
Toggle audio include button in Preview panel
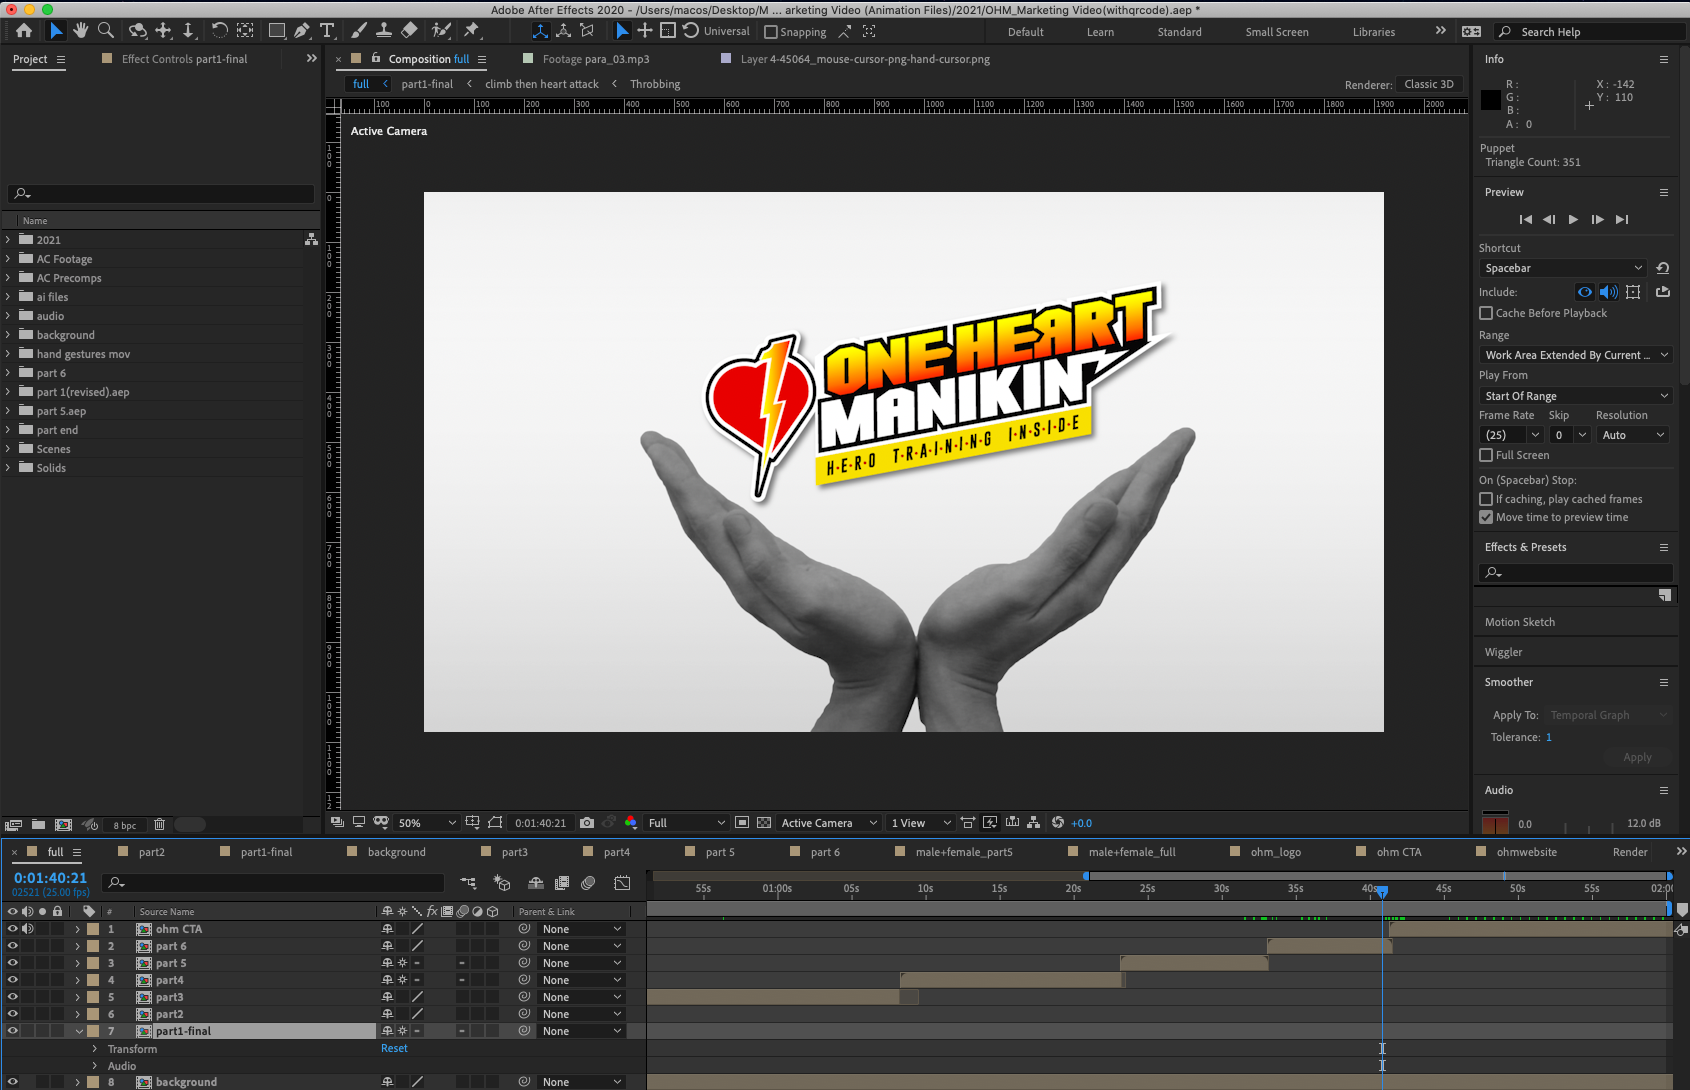pyautogui.click(x=1609, y=292)
